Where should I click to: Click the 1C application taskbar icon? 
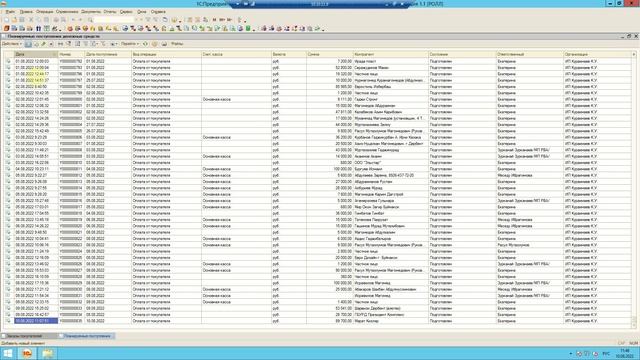click(x=27, y=353)
